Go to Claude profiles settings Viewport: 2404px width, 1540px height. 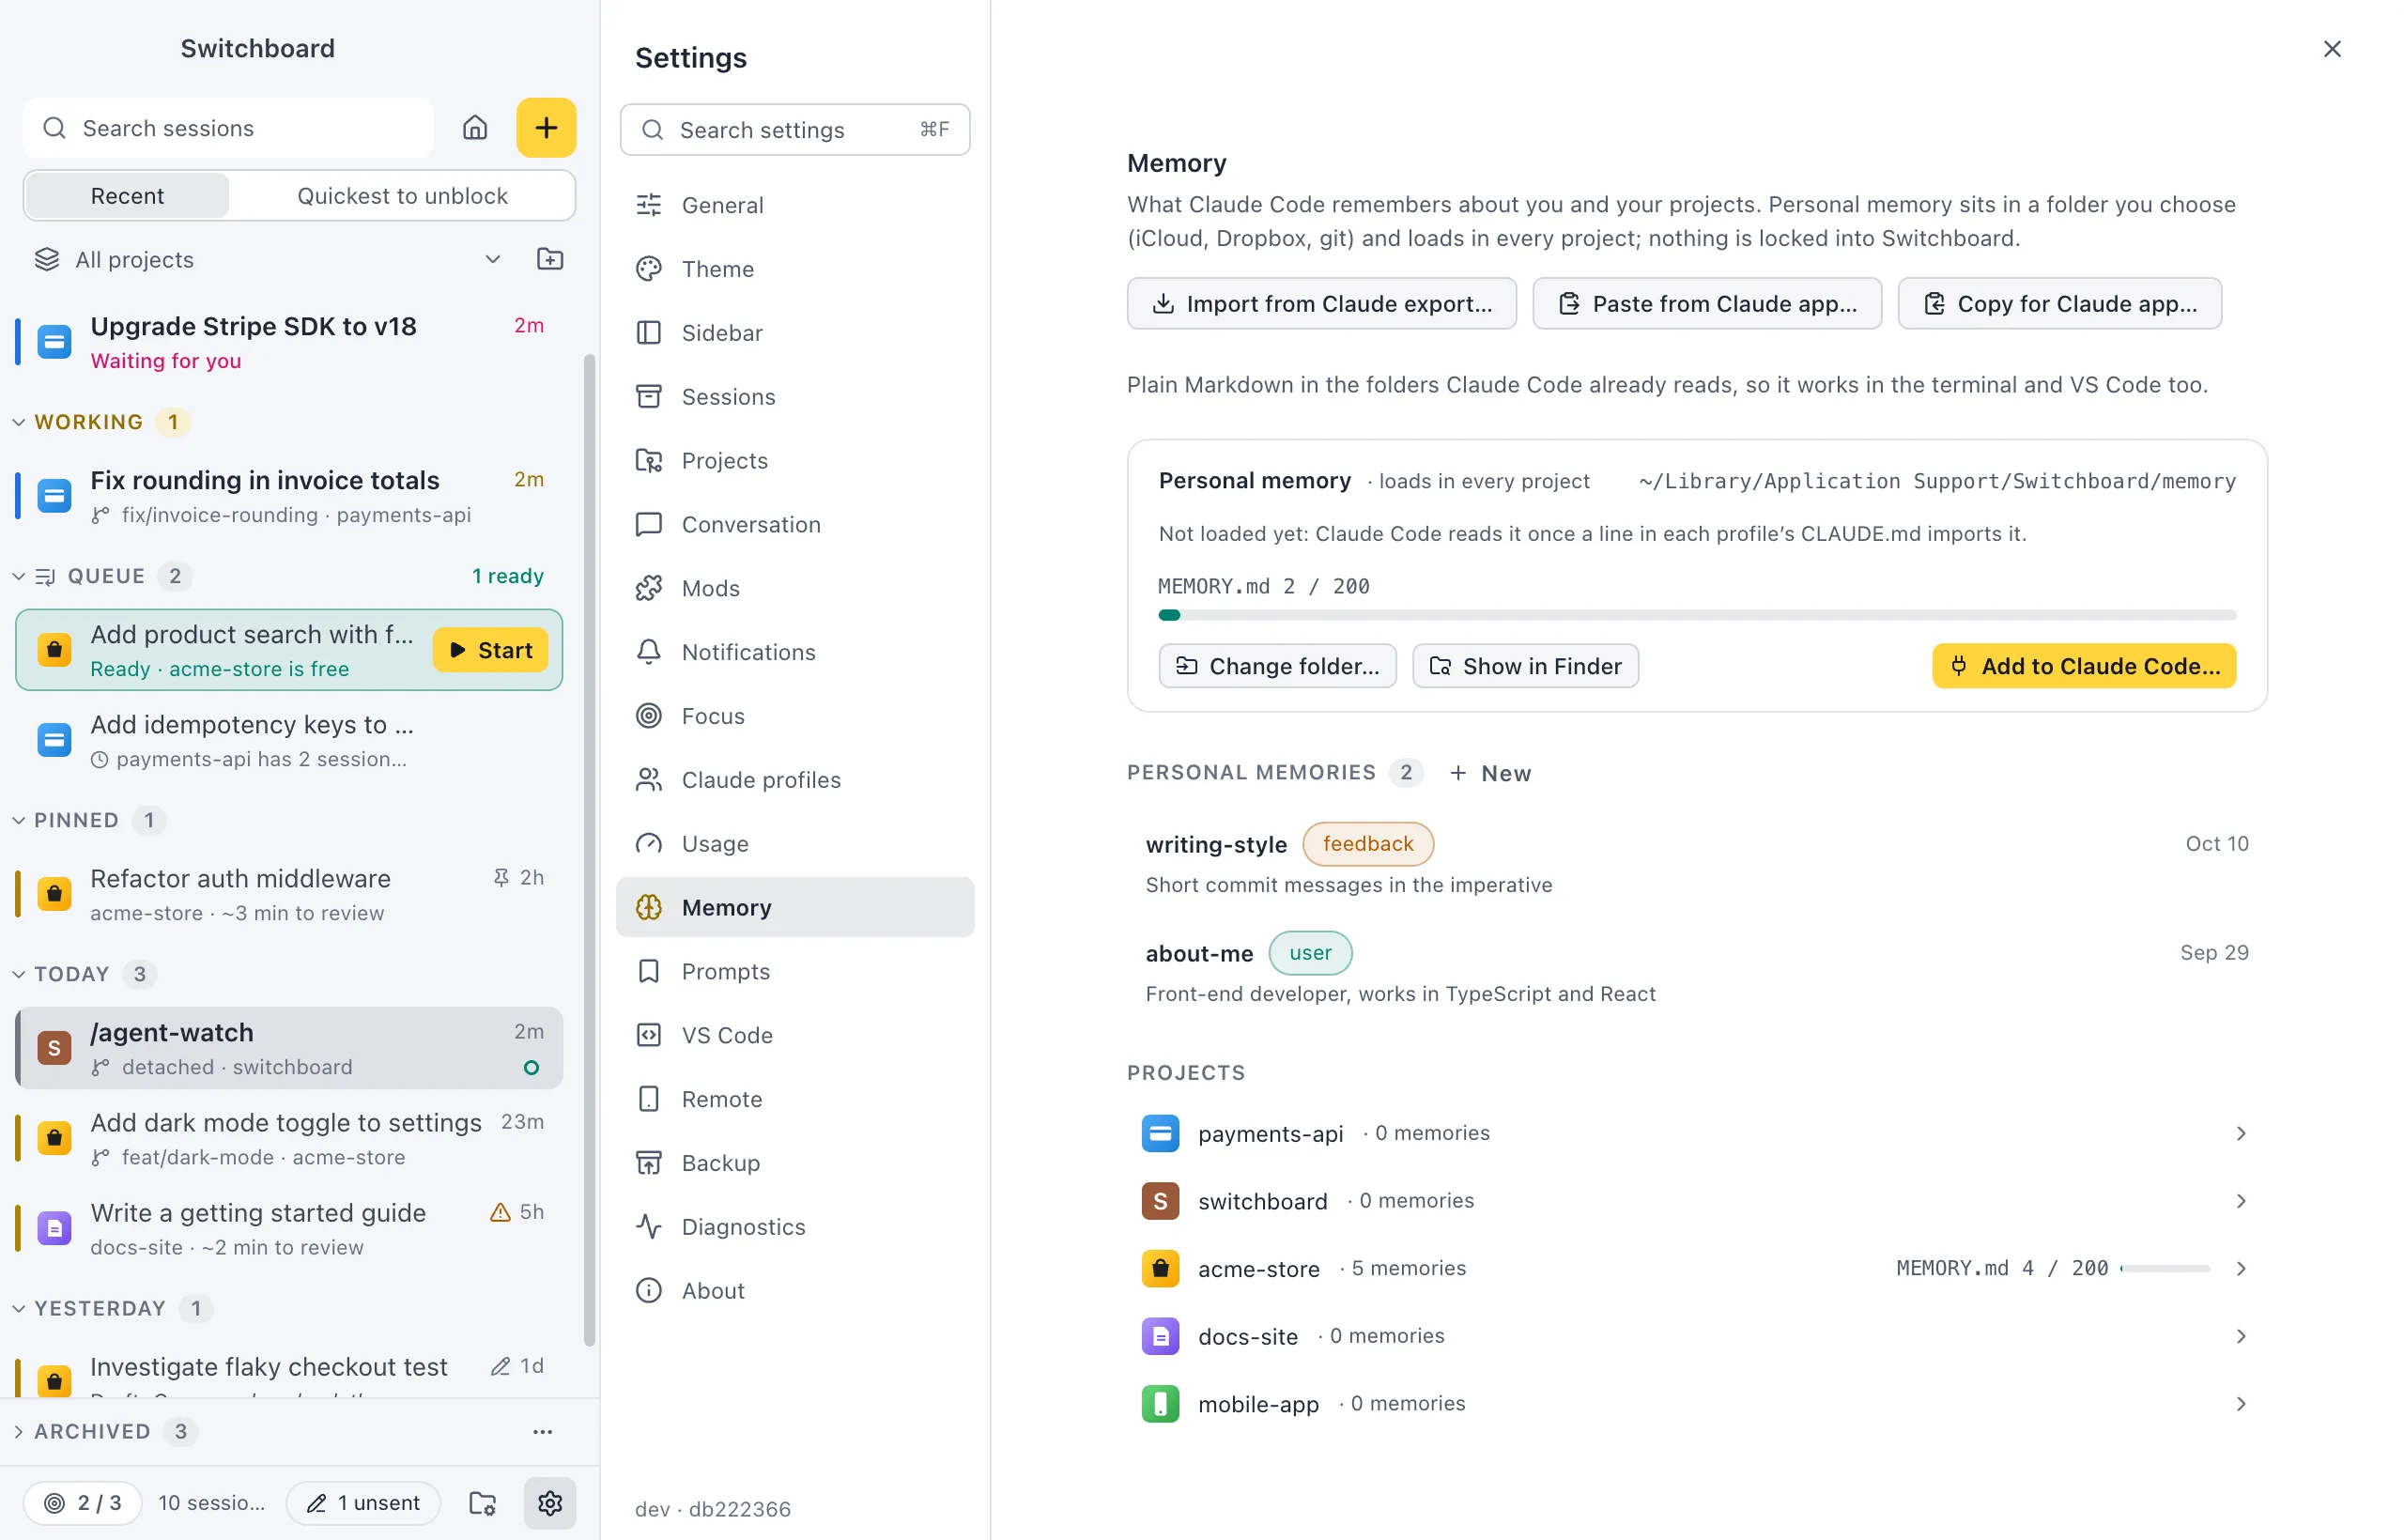pos(795,780)
